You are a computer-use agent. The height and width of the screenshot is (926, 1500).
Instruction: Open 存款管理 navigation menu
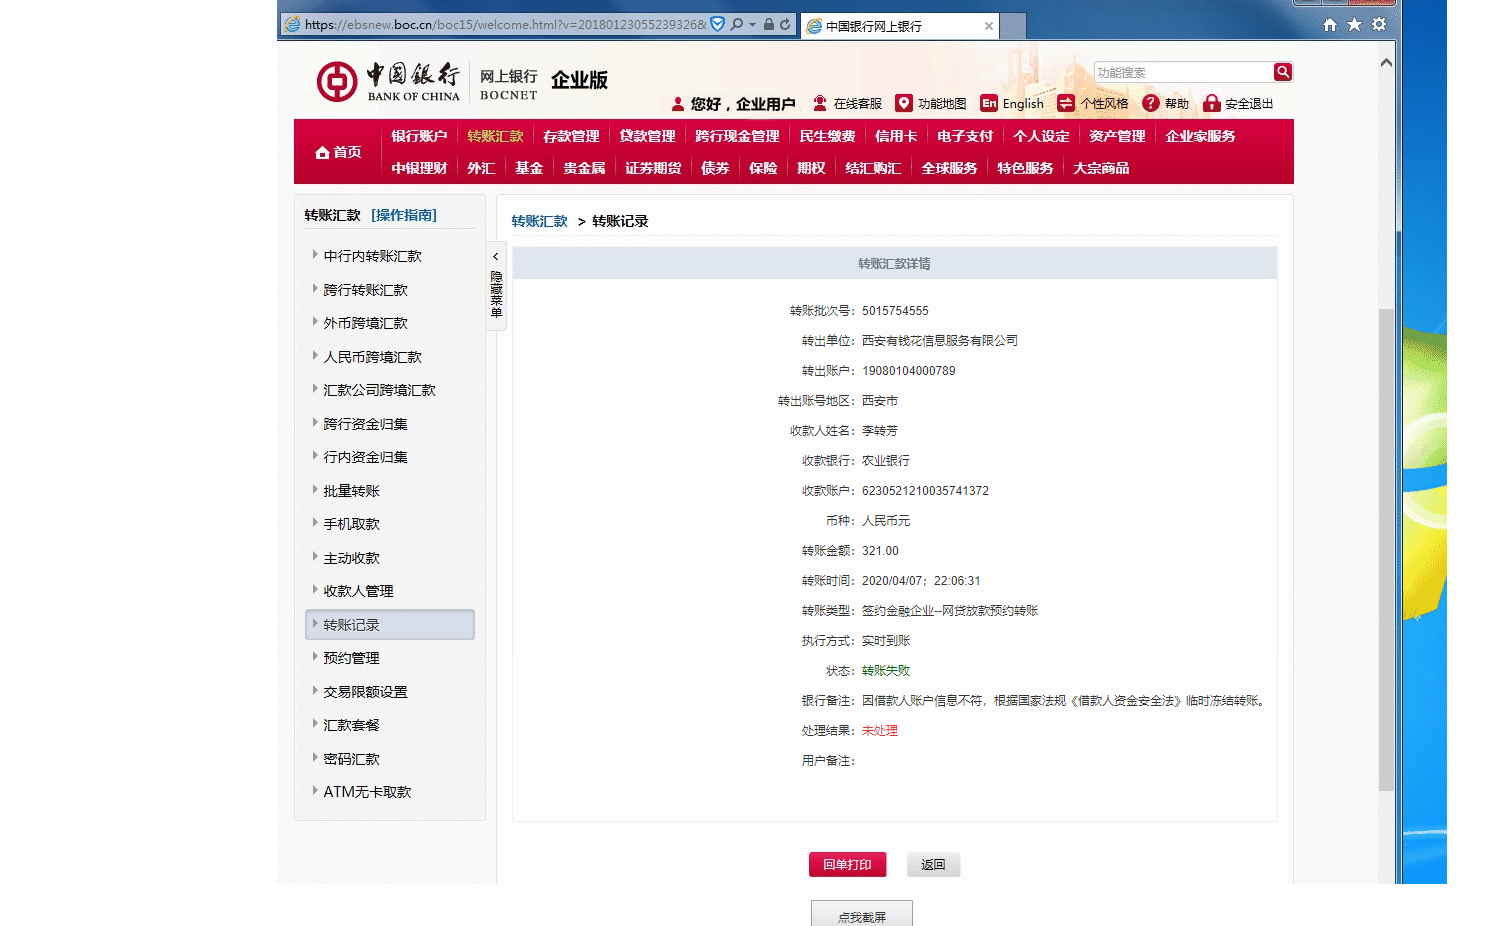[x=571, y=136]
